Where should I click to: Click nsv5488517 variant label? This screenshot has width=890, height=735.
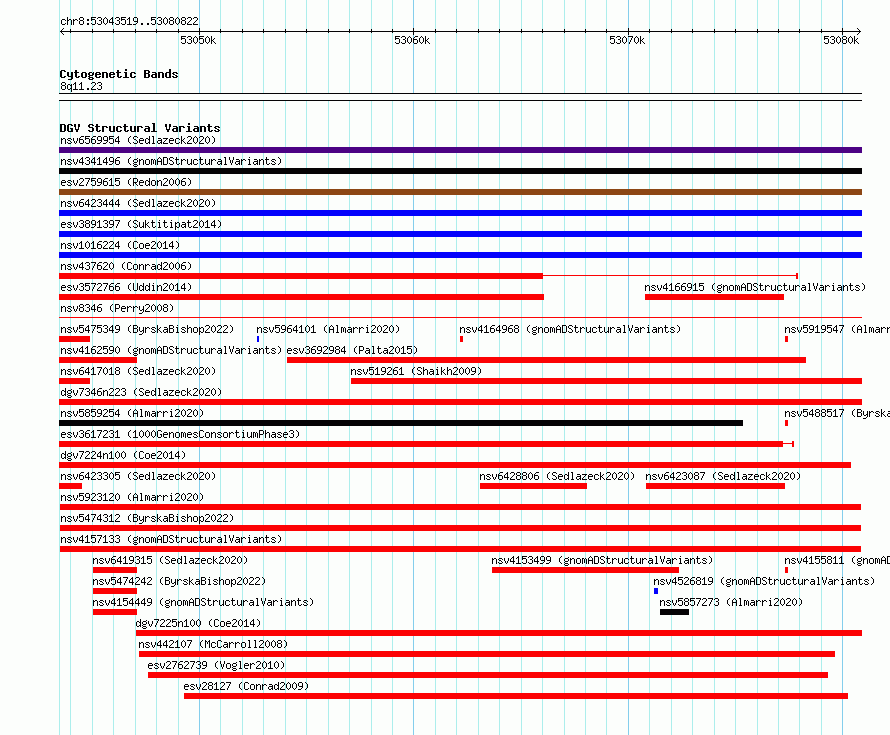point(837,413)
